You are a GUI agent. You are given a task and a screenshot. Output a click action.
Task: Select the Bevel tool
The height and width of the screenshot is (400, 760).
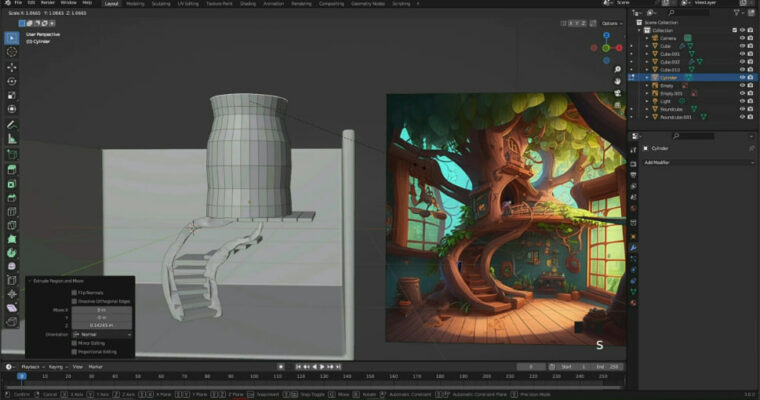[12, 198]
